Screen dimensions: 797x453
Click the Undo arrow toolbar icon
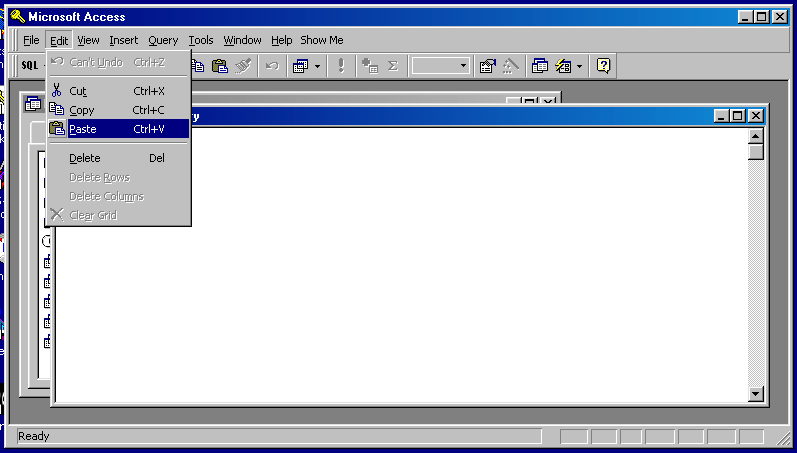[272, 66]
